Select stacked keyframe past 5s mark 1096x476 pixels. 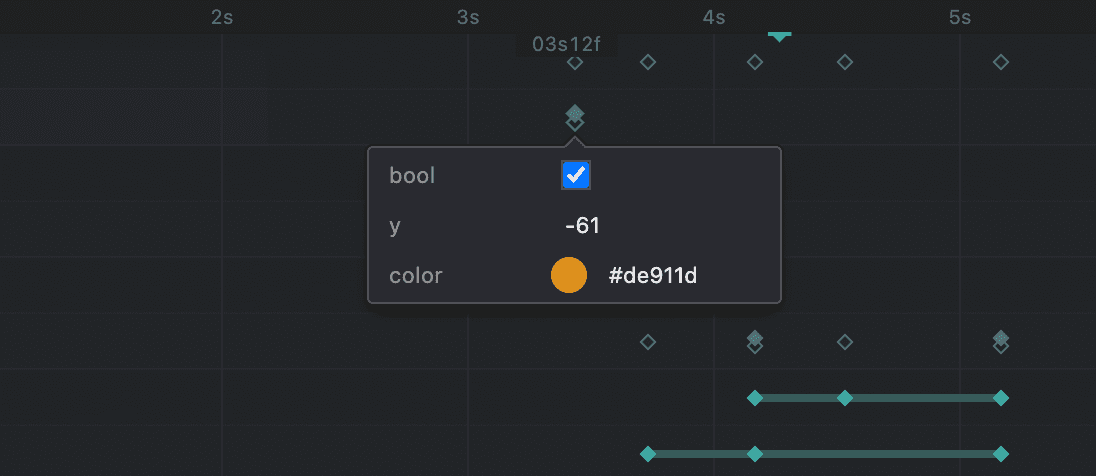point(1001,342)
